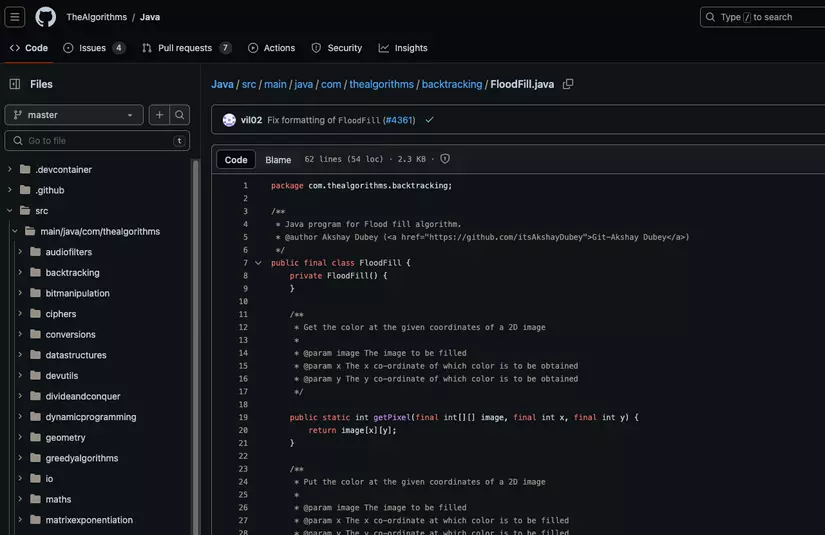Click the add file plus icon
Screen dimensions: 825x535
(159, 115)
